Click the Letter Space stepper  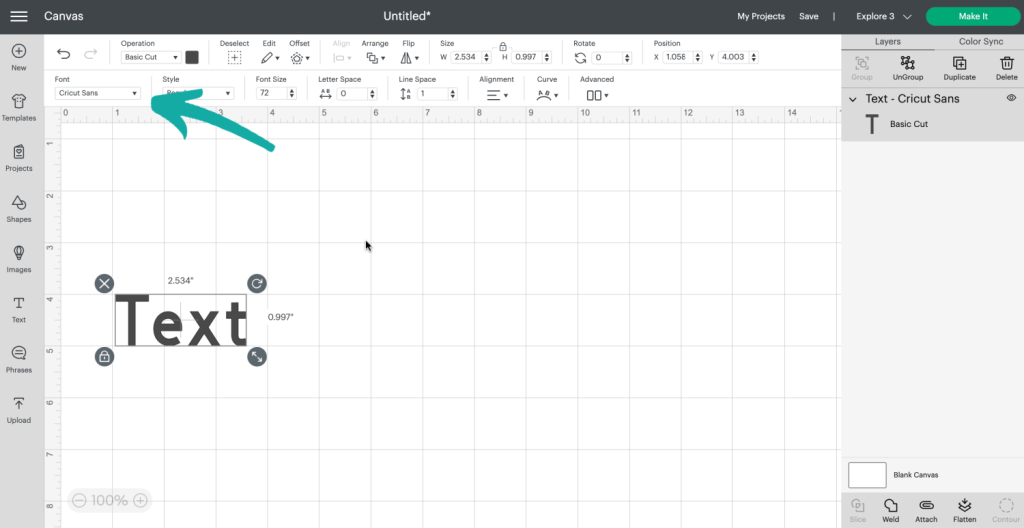[372, 93]
